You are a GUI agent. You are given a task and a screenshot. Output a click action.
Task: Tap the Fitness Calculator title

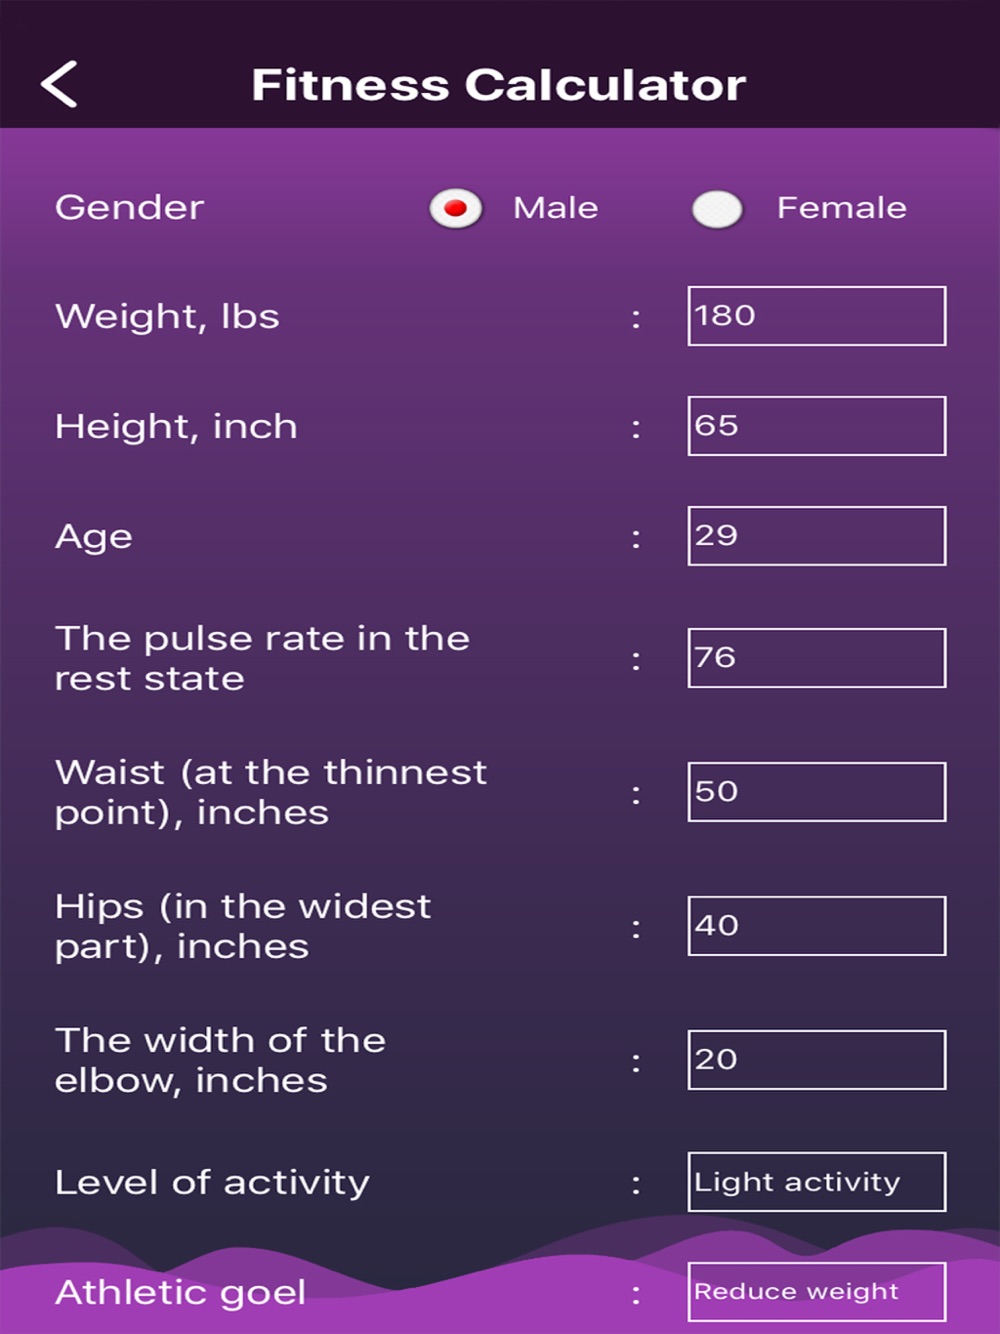click(499, 85)
